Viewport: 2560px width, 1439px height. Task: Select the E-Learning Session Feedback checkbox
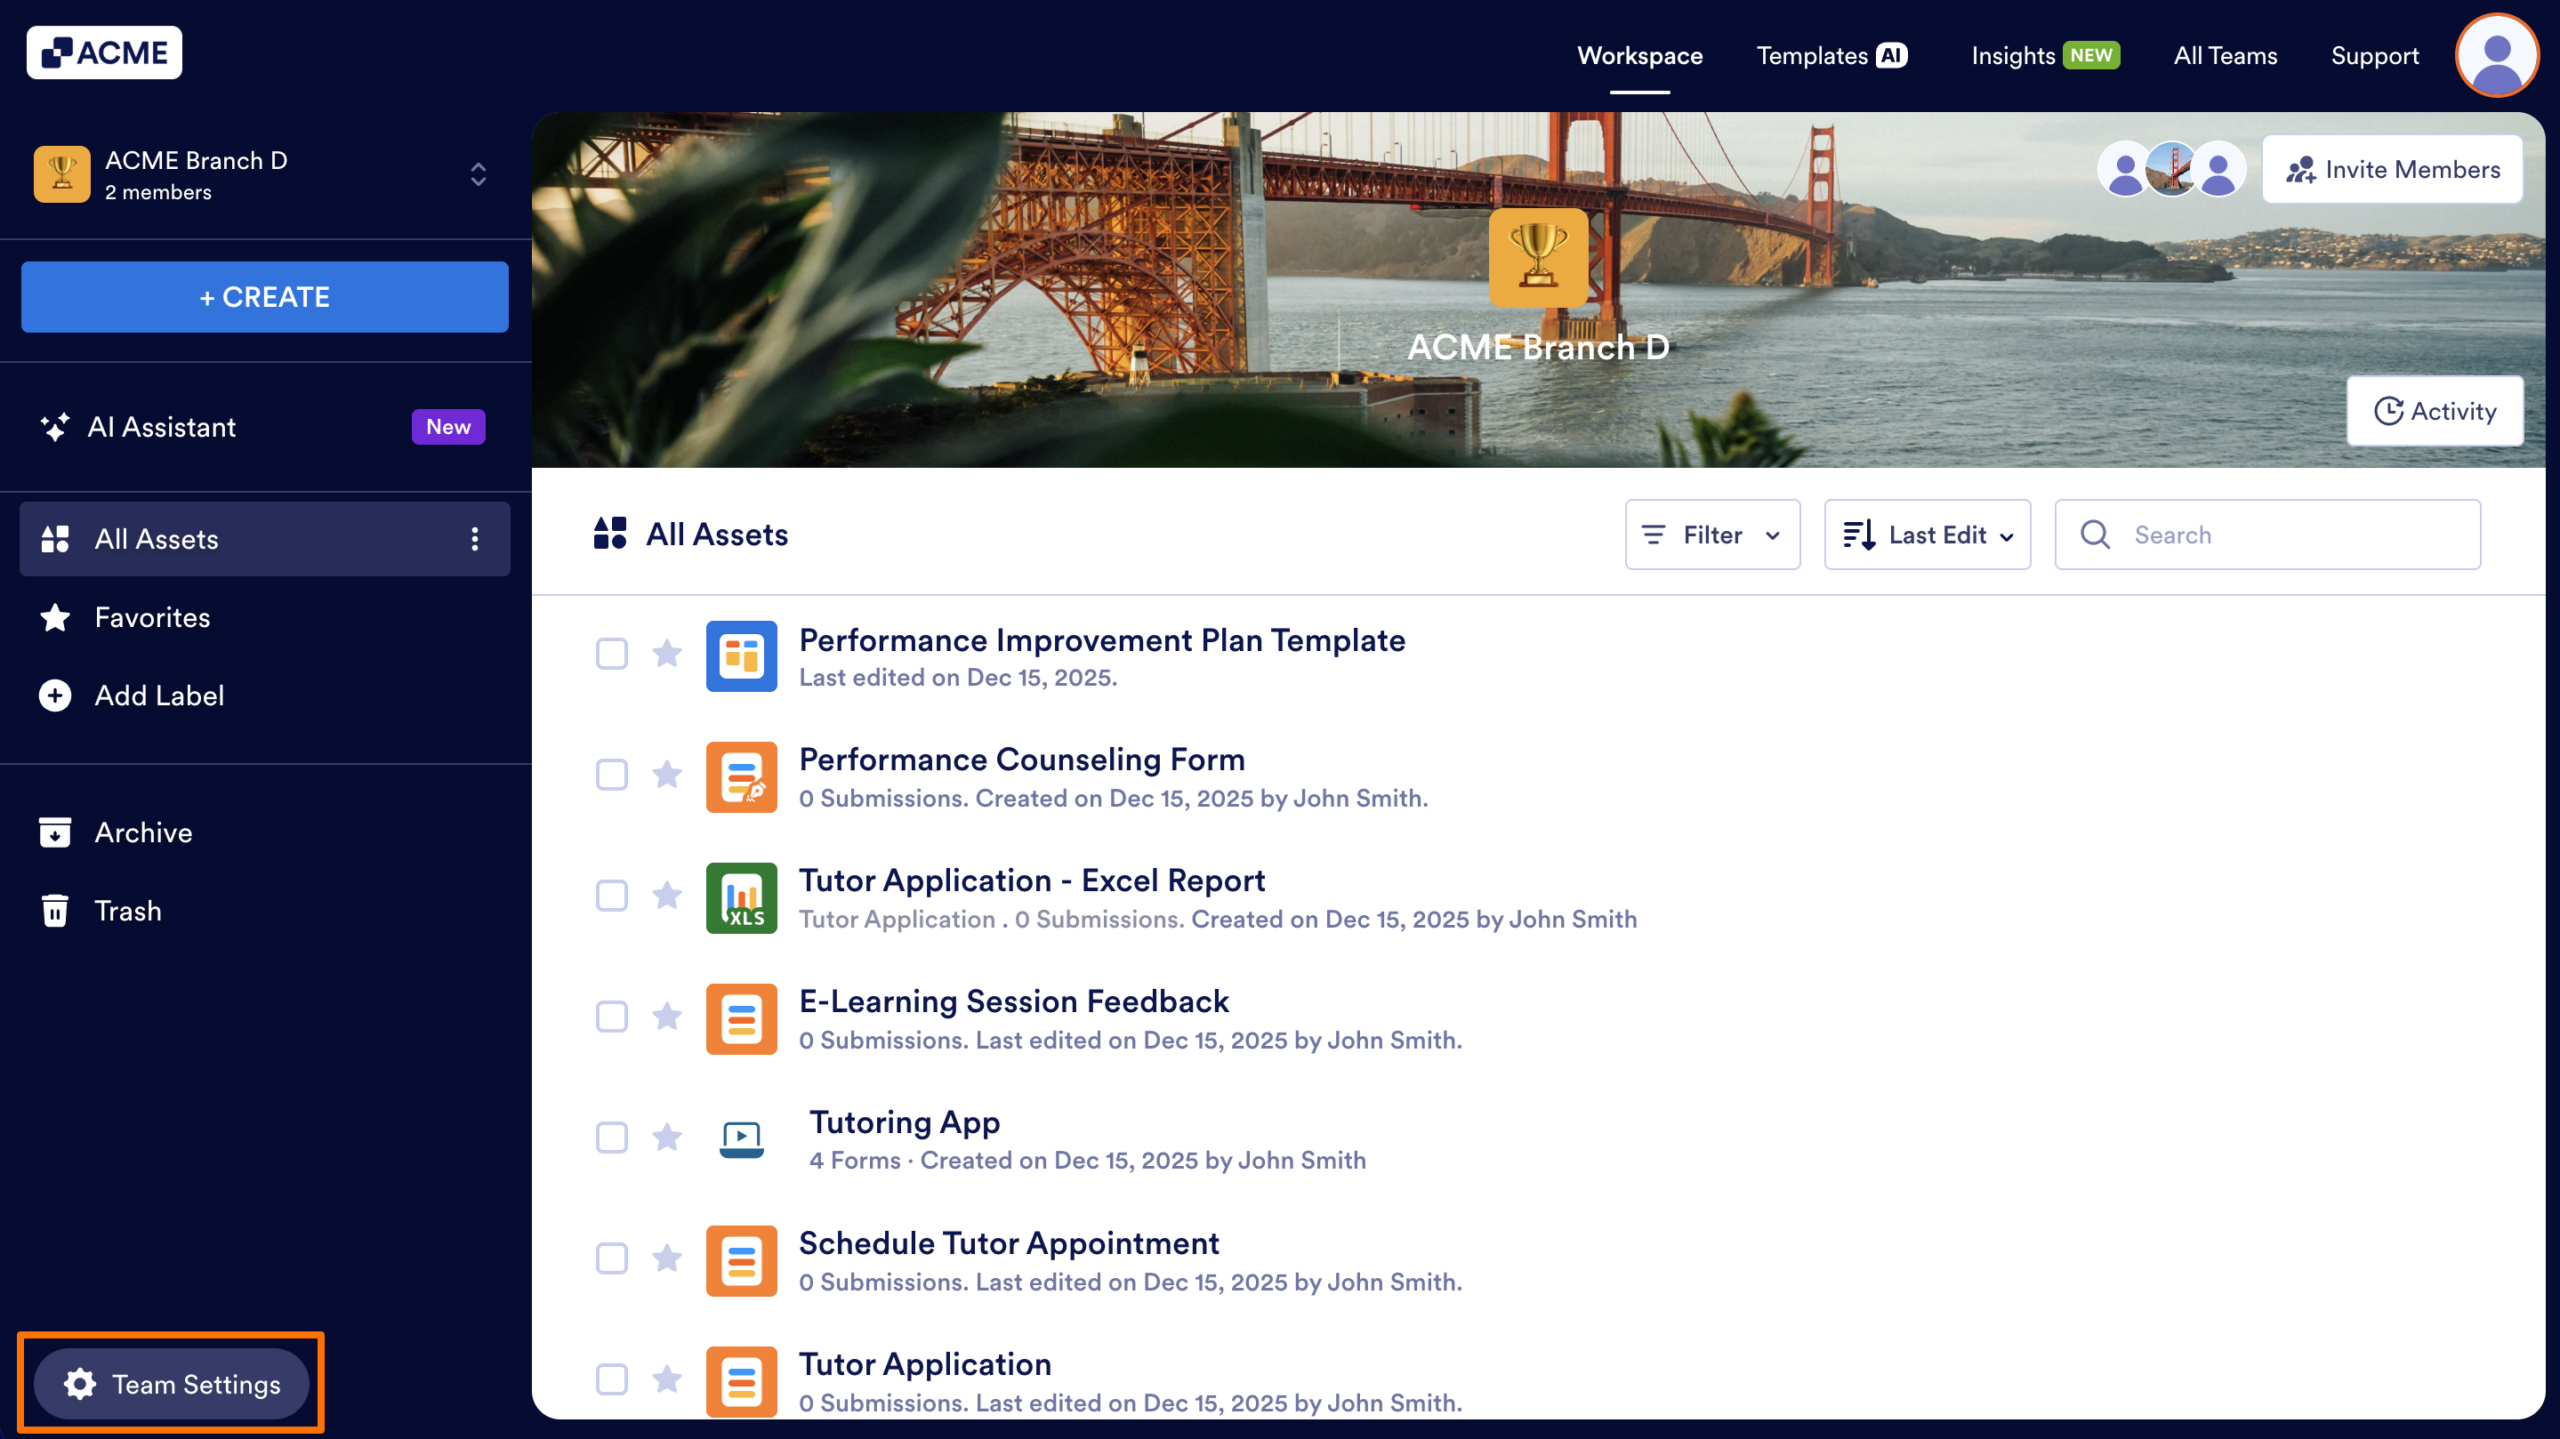611,1017
